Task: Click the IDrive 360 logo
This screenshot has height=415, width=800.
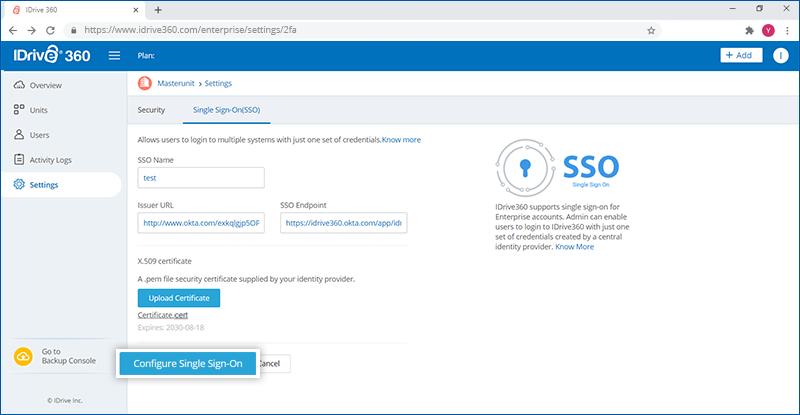Action: [x=52, y=55]
